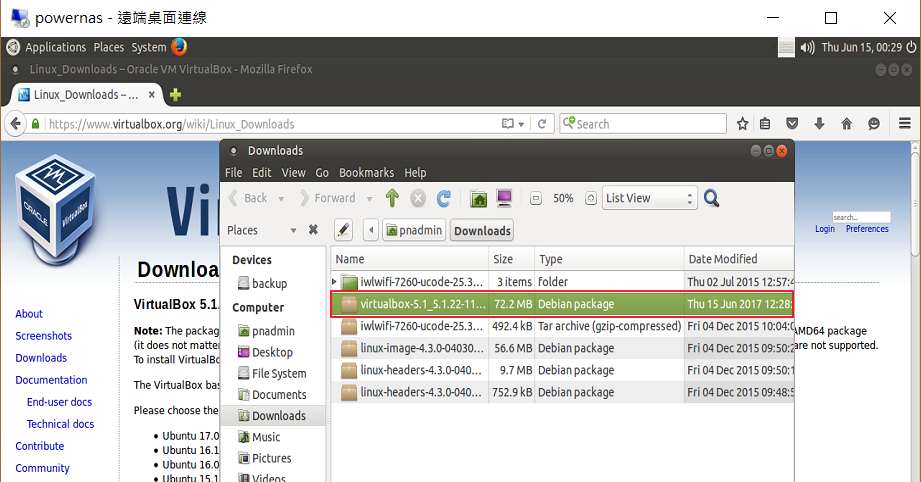Close the Places side pane
Screen dimensions: 921x482
coord(313,230)
